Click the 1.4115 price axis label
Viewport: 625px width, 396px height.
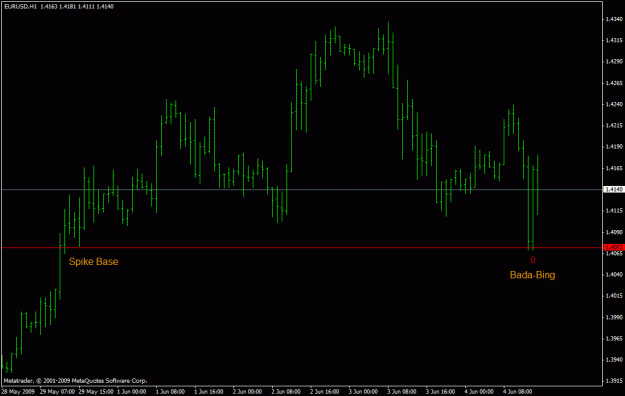614,211
